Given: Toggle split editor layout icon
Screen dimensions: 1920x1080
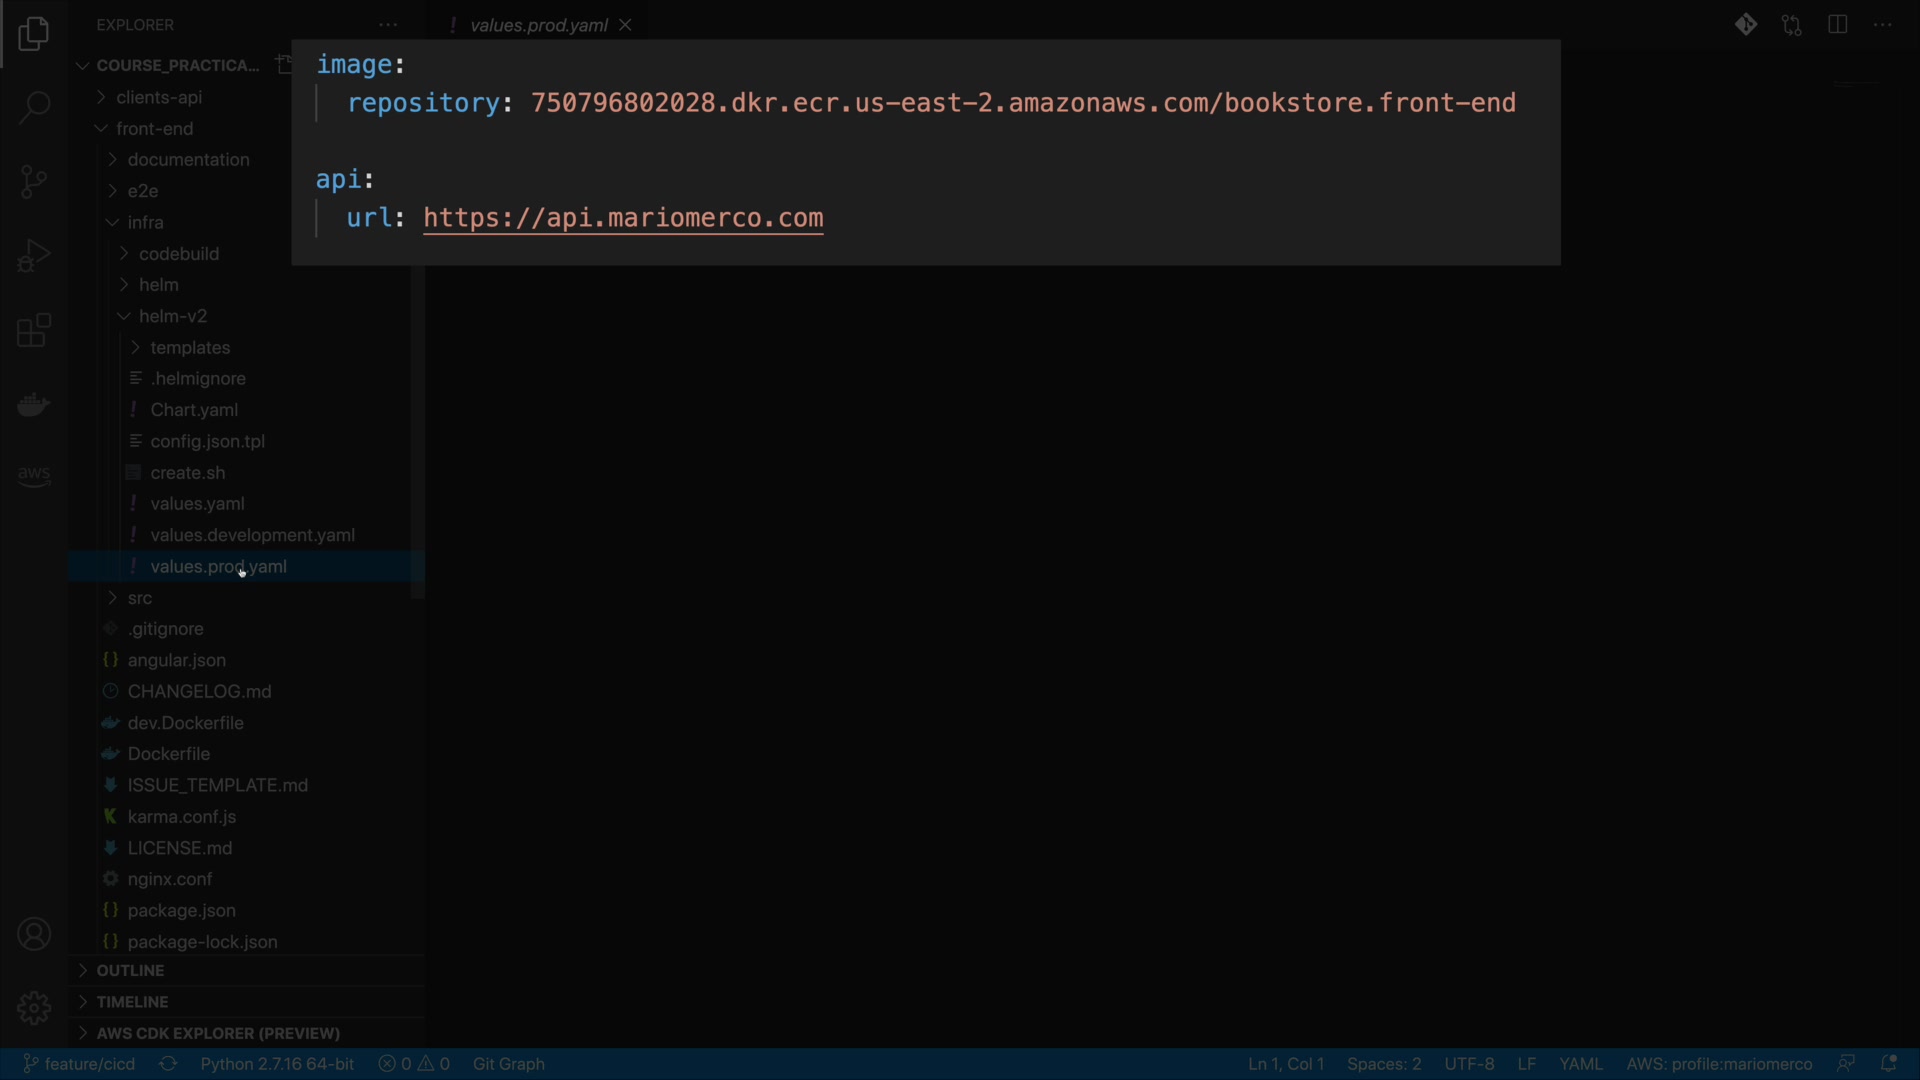Looking at the screenshot, I should [1837, 25].
